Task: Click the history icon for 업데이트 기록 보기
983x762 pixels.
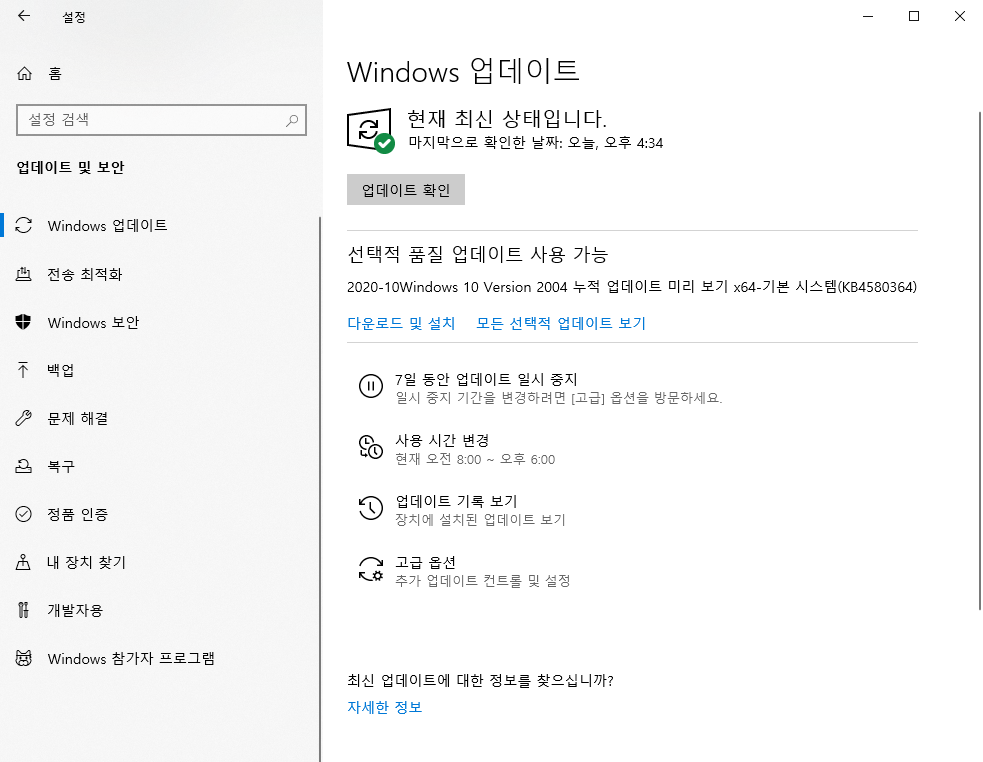Action: tap(371, 507)
